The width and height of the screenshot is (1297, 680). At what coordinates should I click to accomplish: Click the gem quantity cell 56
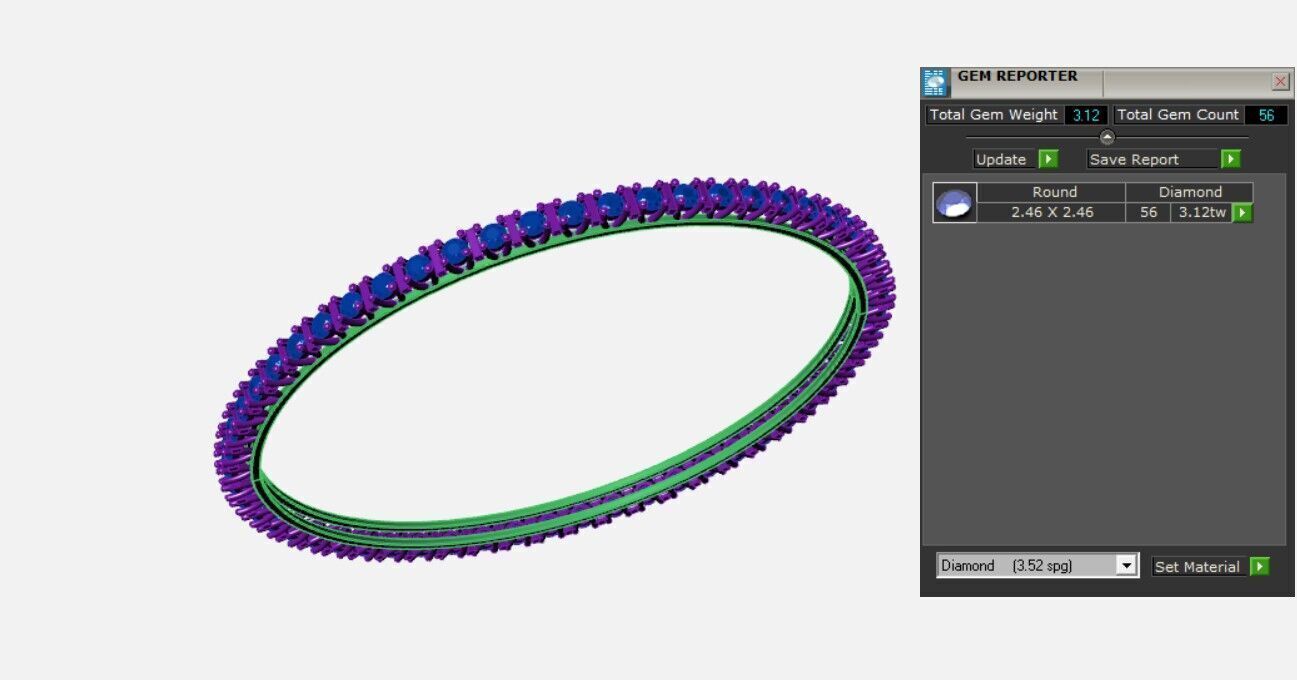click(x=1148, y=212)
